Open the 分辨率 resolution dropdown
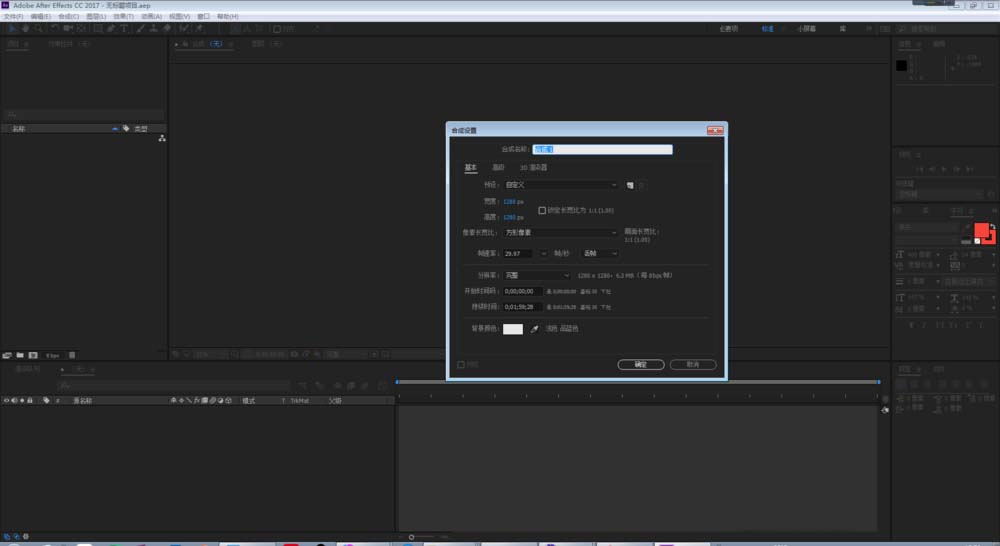This screenshot has width=1000, height=546. pyautogui.click(x=537, y=275)
